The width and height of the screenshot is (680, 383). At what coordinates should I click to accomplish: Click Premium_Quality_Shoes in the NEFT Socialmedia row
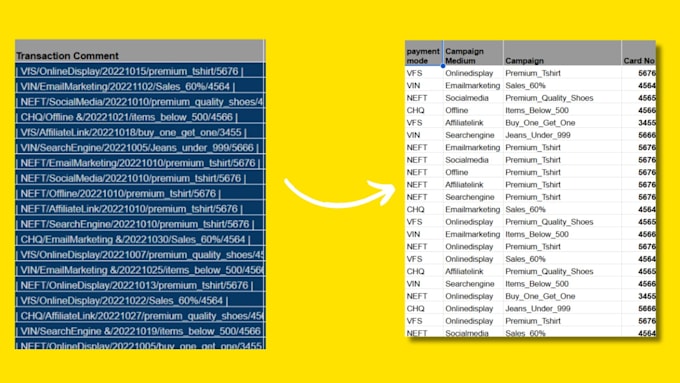549,98
